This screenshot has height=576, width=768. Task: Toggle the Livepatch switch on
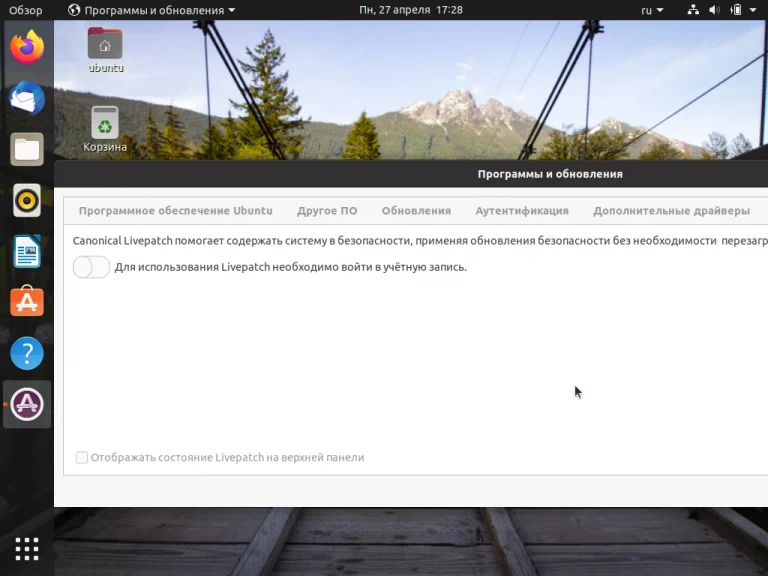91,267
